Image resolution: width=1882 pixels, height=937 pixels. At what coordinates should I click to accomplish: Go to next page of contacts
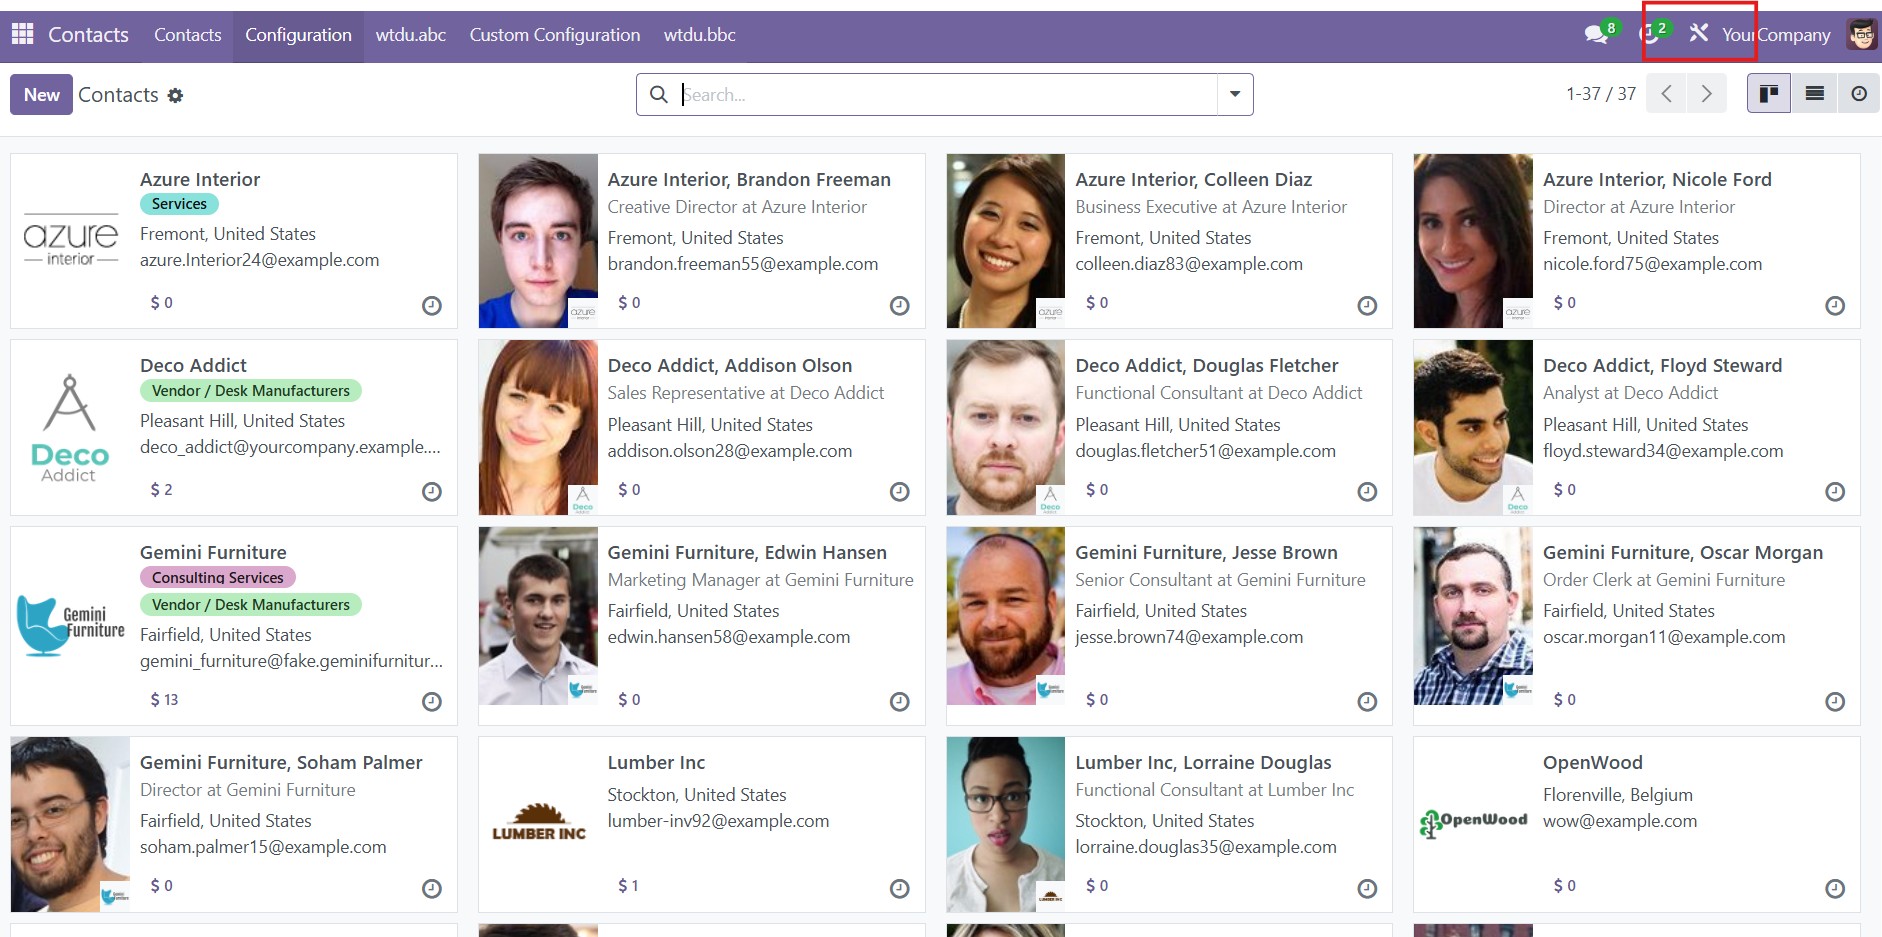pos(1707,93)
